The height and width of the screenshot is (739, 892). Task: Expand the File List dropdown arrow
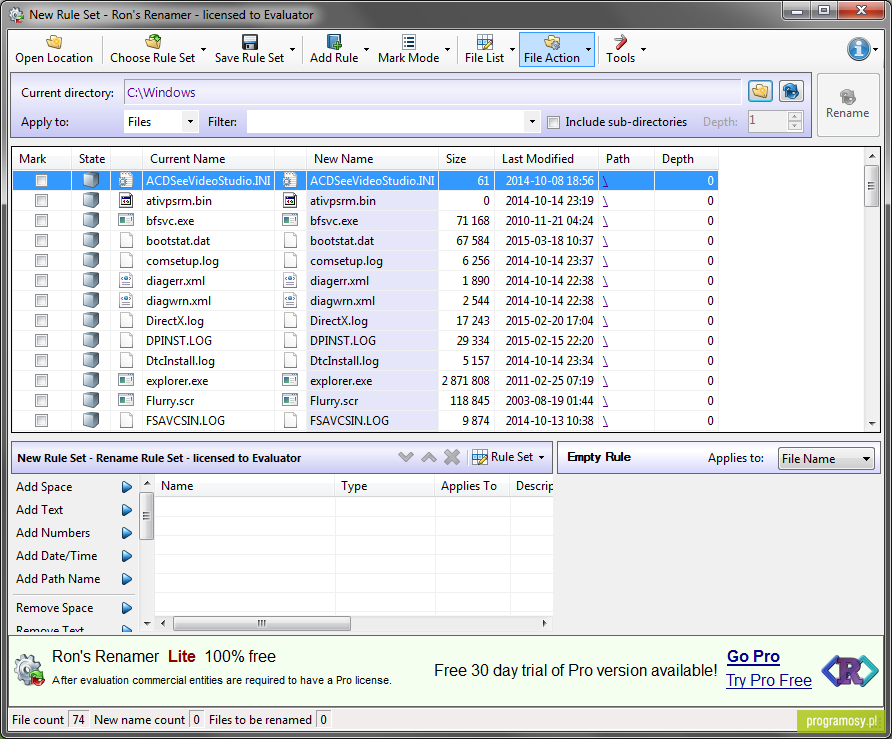[512, 49]
